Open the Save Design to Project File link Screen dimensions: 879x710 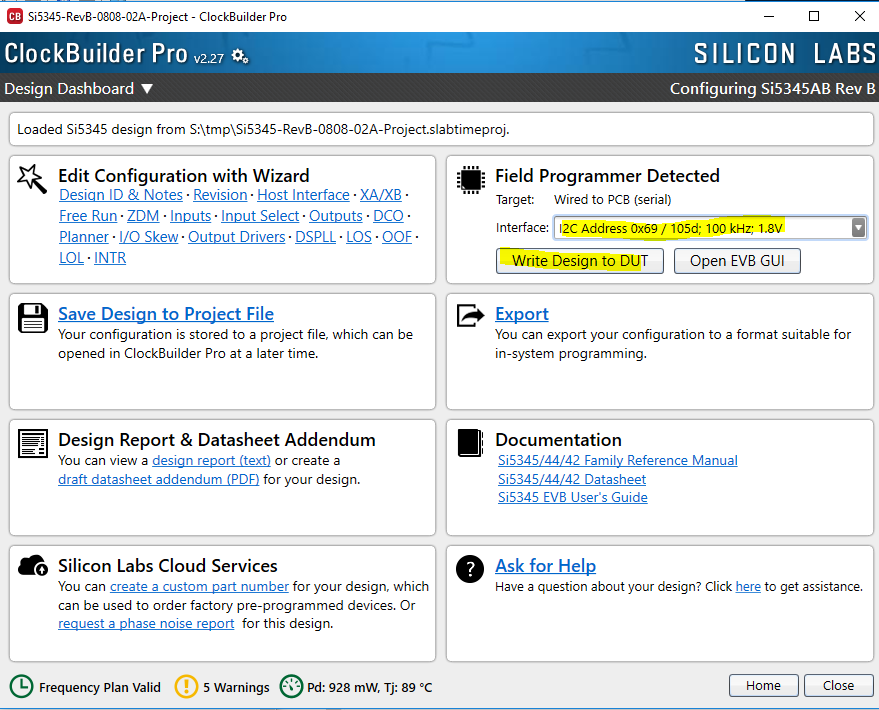(x=166, y=314)
